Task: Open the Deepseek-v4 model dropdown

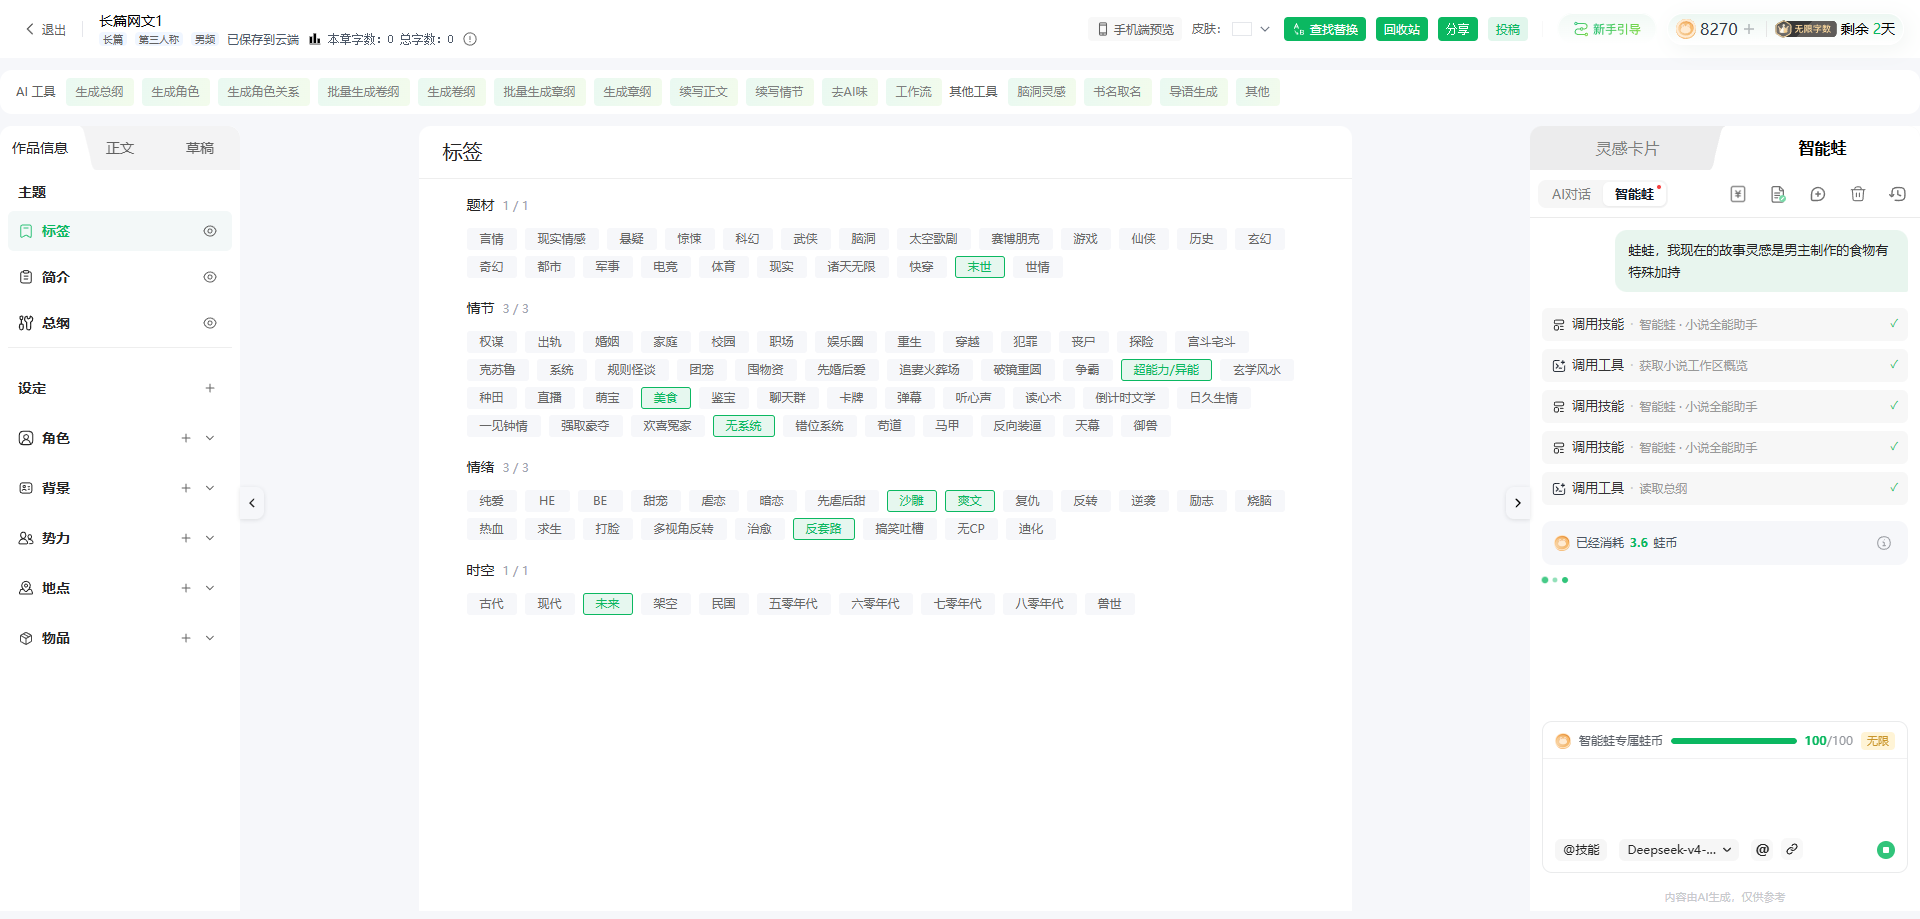Action: [x=1679, y=850]
